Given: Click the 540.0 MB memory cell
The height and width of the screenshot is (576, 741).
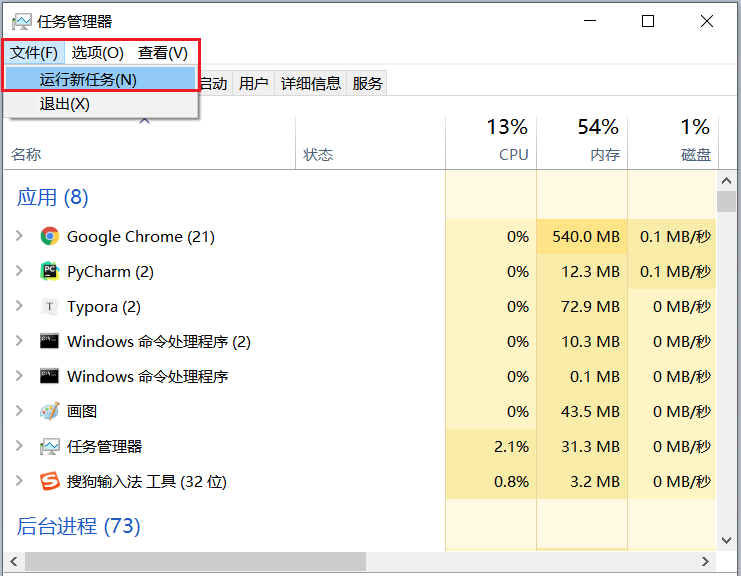Looking at the screenshot, I should (x=582, y=236).
